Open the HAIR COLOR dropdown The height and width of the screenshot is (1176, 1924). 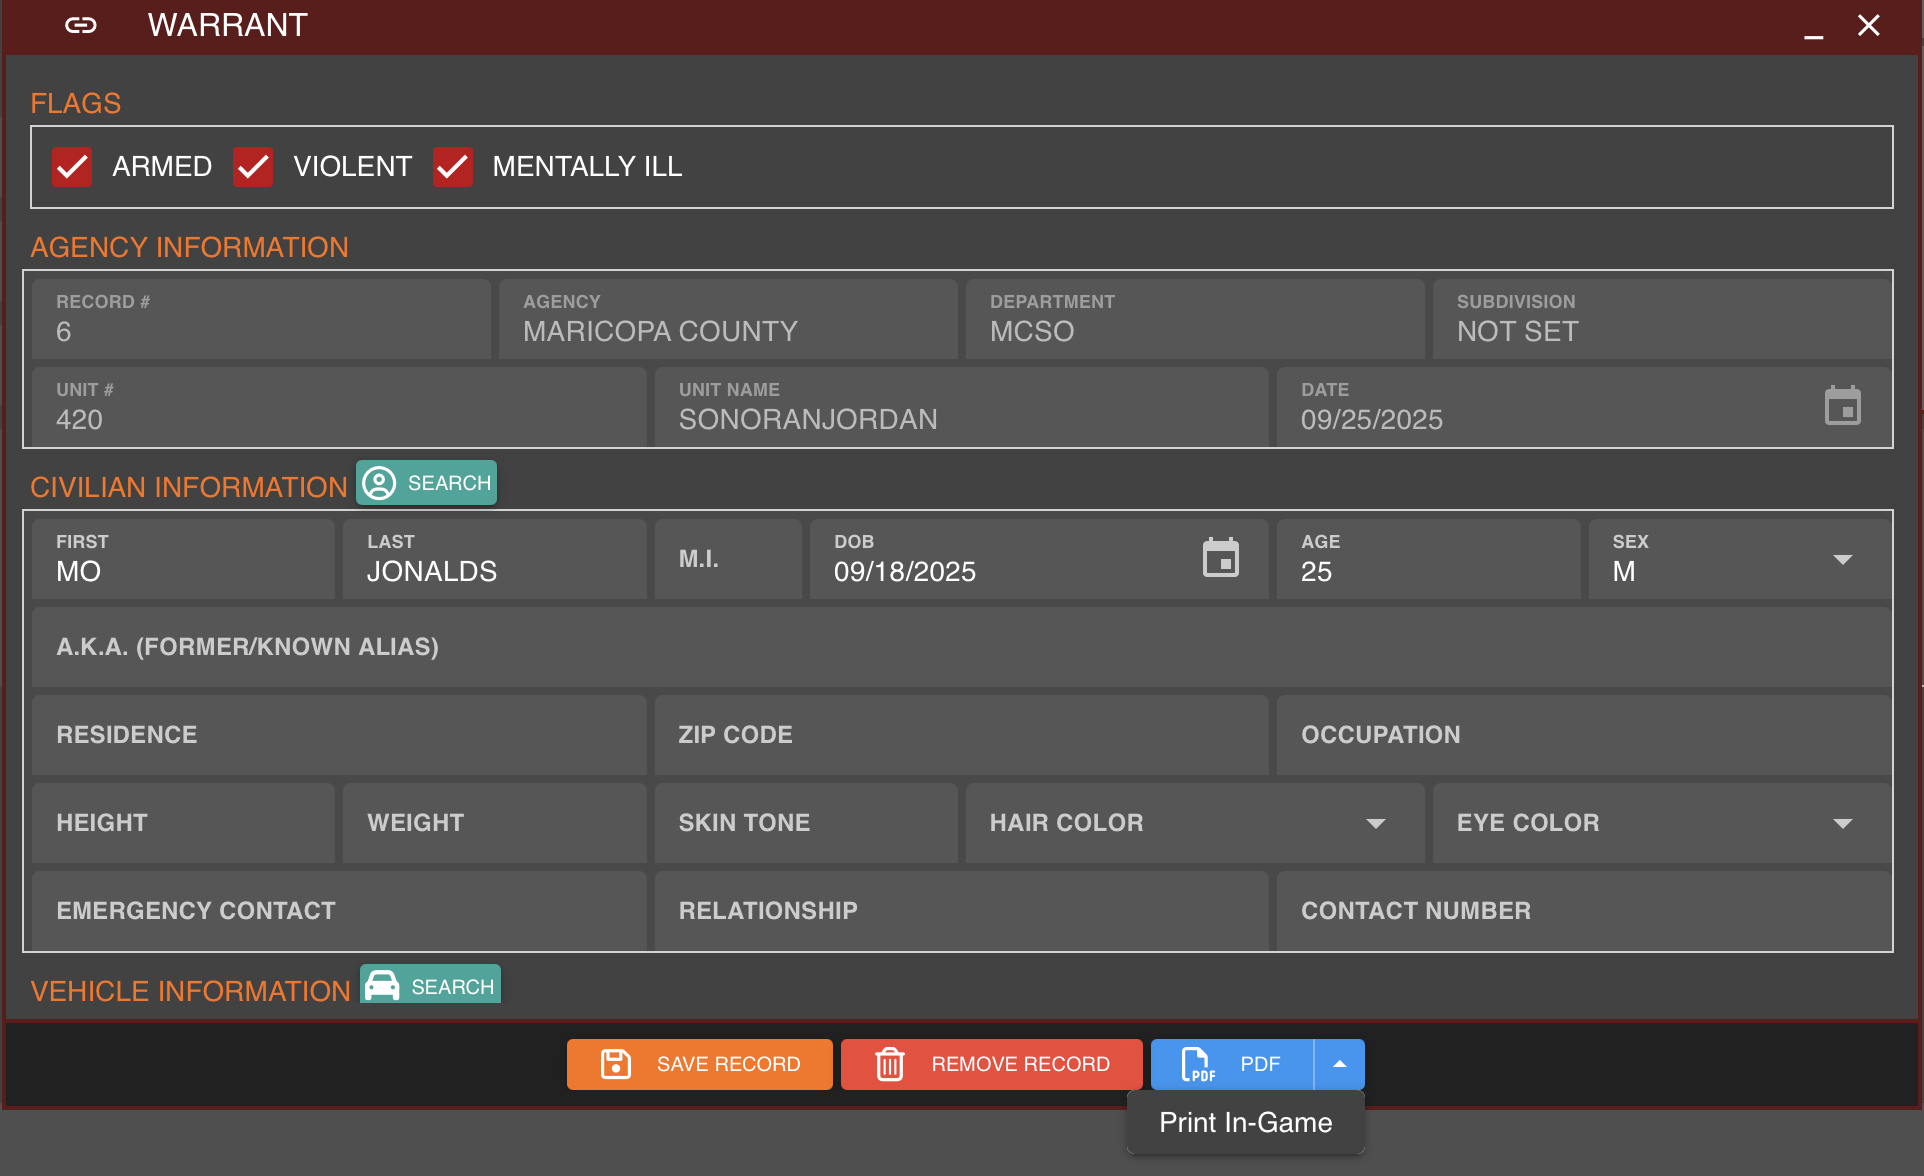coord(1375,823)
